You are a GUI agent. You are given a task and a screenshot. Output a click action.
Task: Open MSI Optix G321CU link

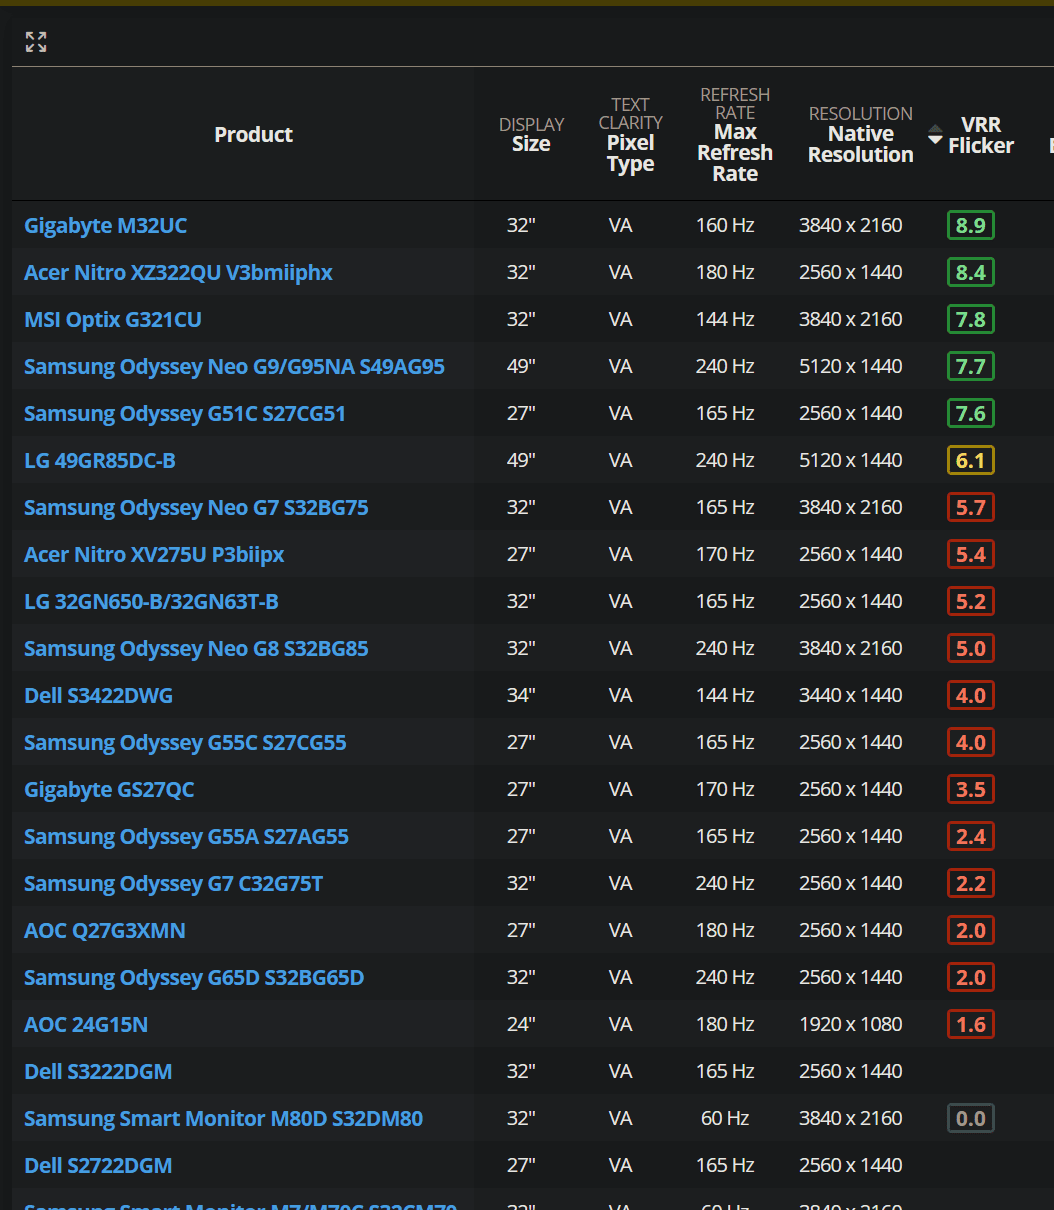pyautogui.click(x=113, y=319)
